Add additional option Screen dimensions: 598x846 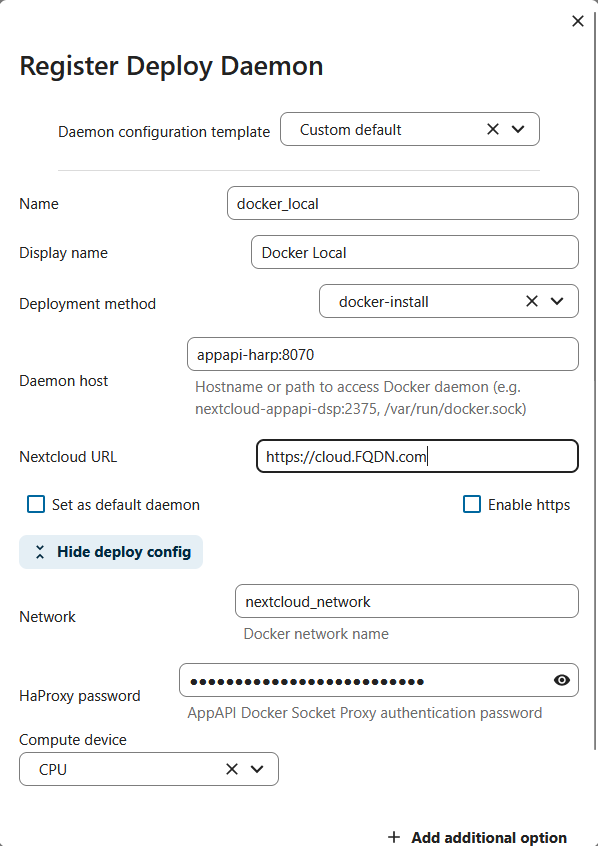pyautogui.click(x=477, y=837)
